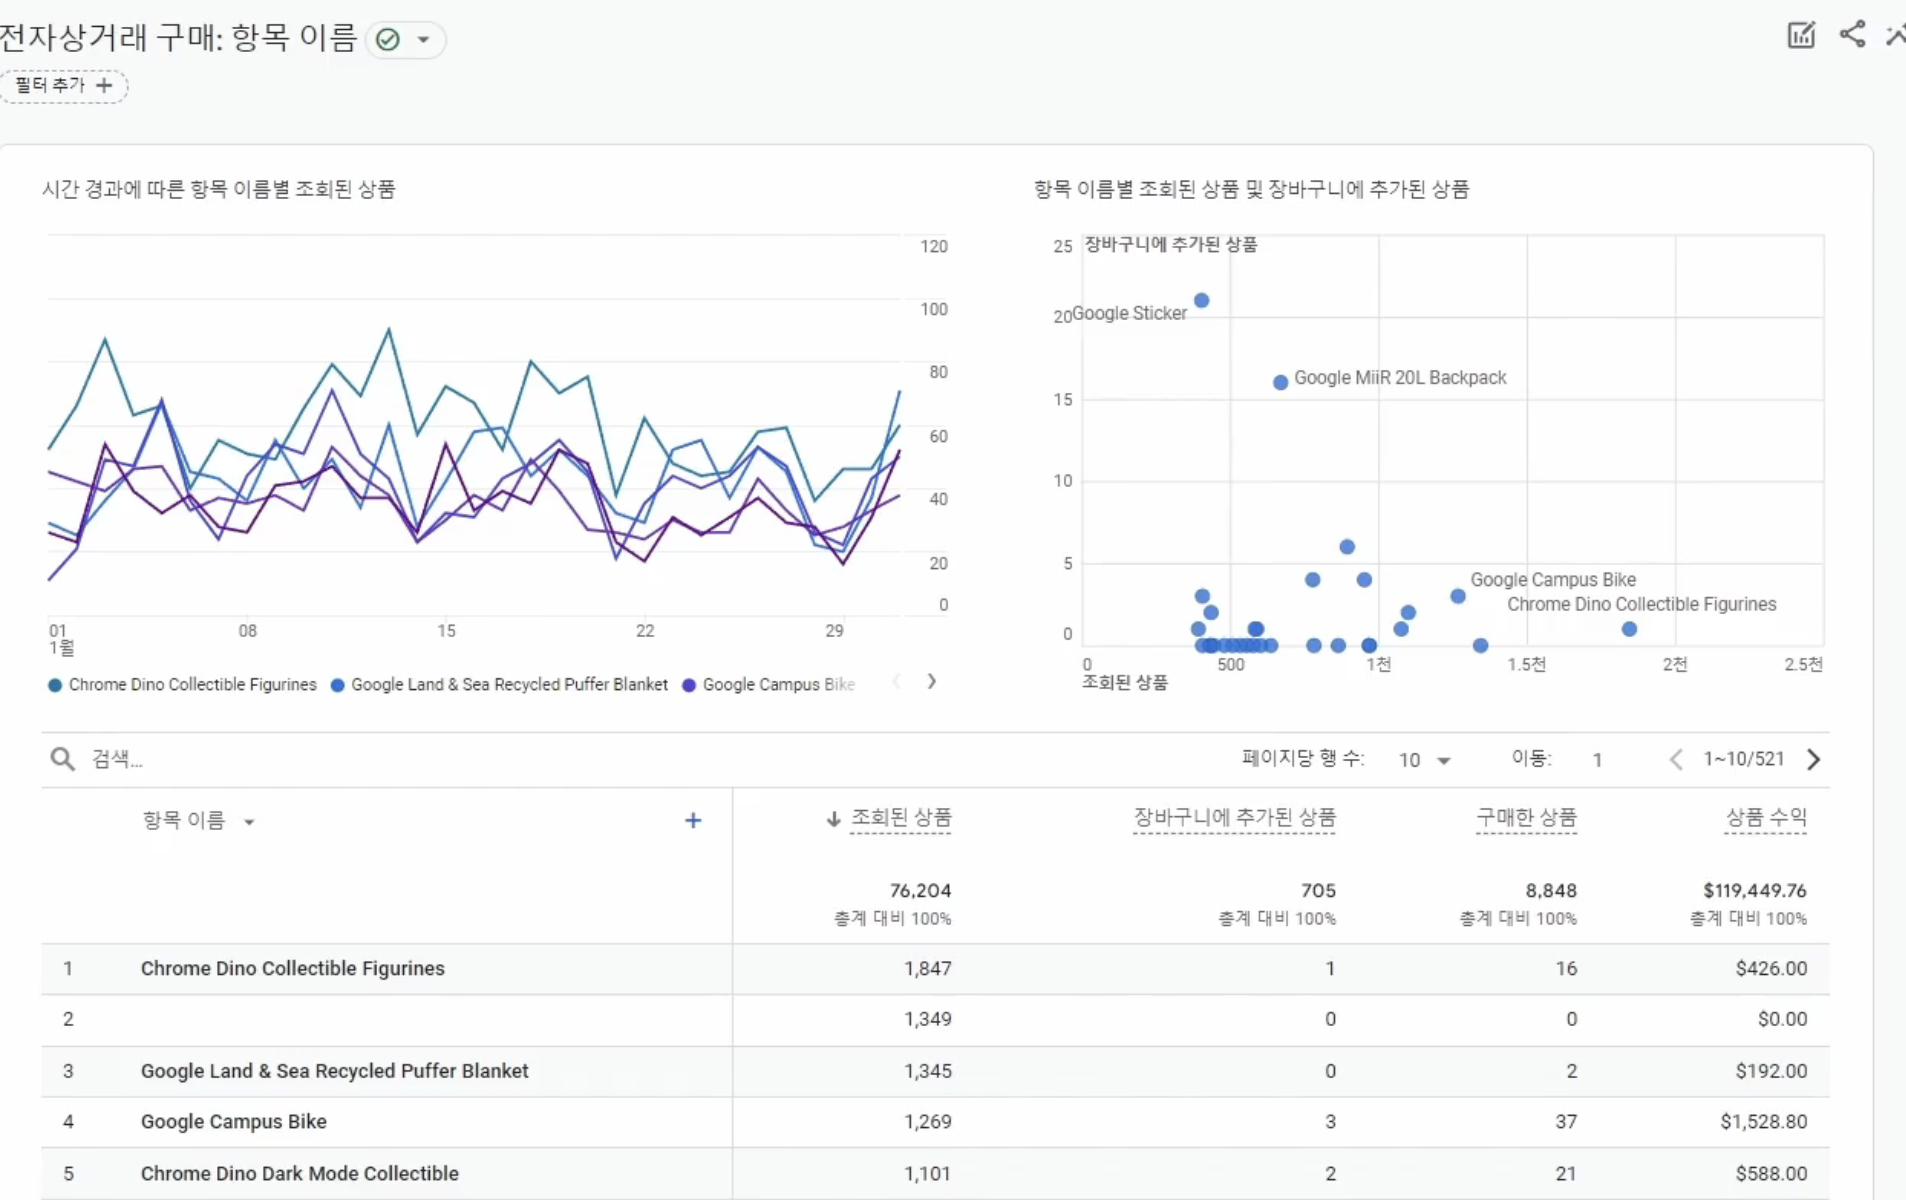This screenshot has height=1200, width=1906.
Task: Select row Chrome Dino Collectible Figurines
Action: [x=935, y=969]
